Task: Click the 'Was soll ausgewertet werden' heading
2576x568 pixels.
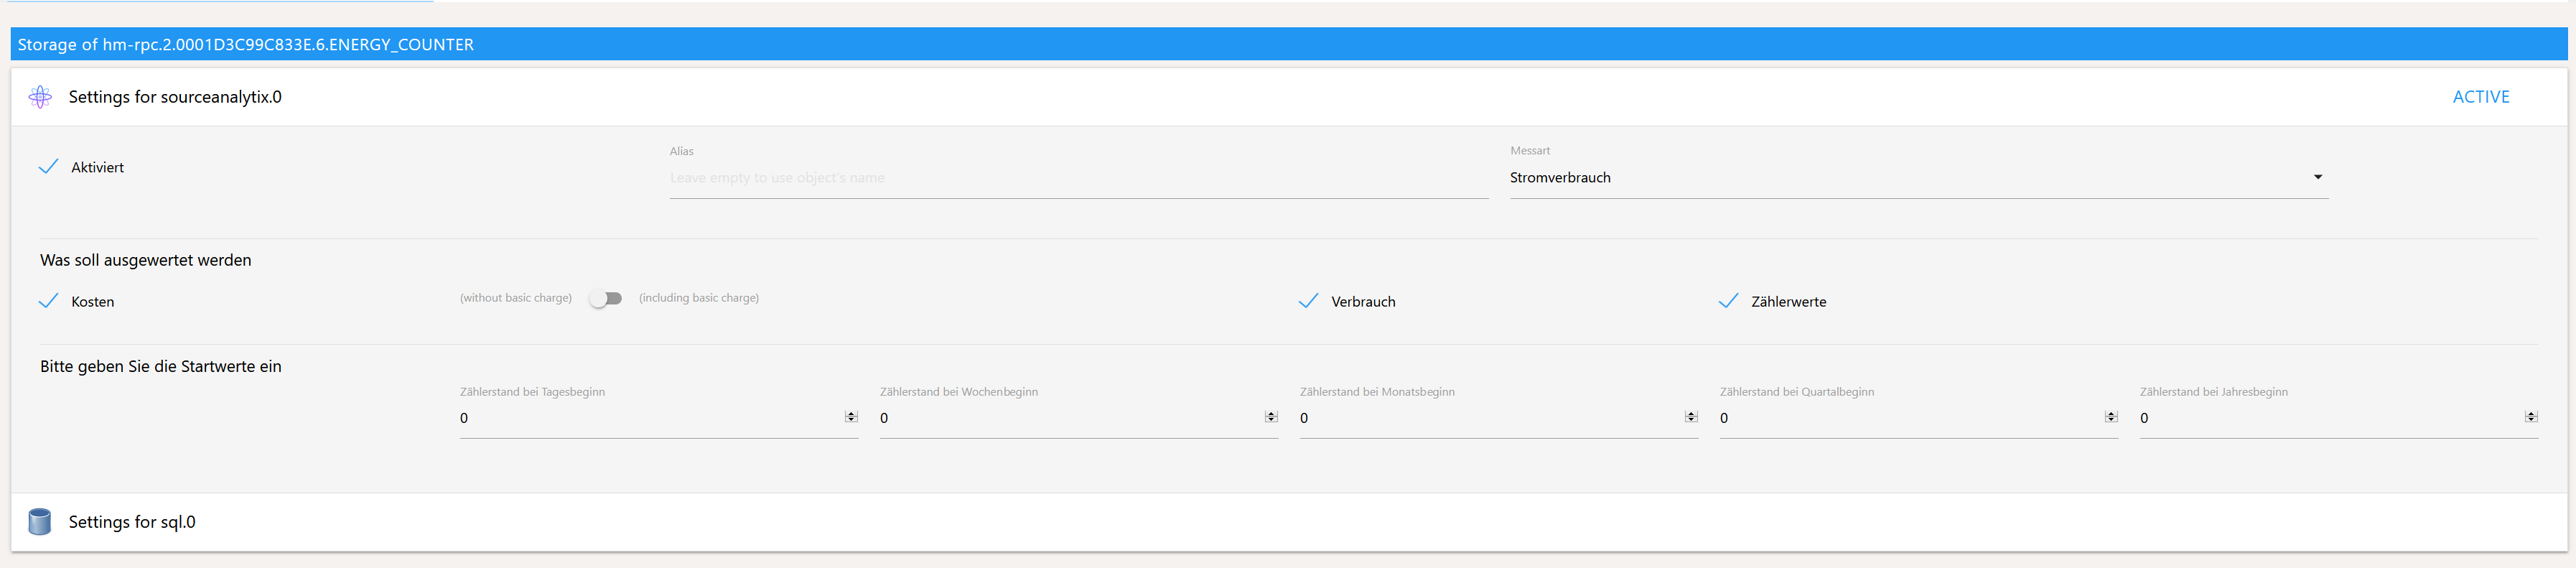Action: 146,260
